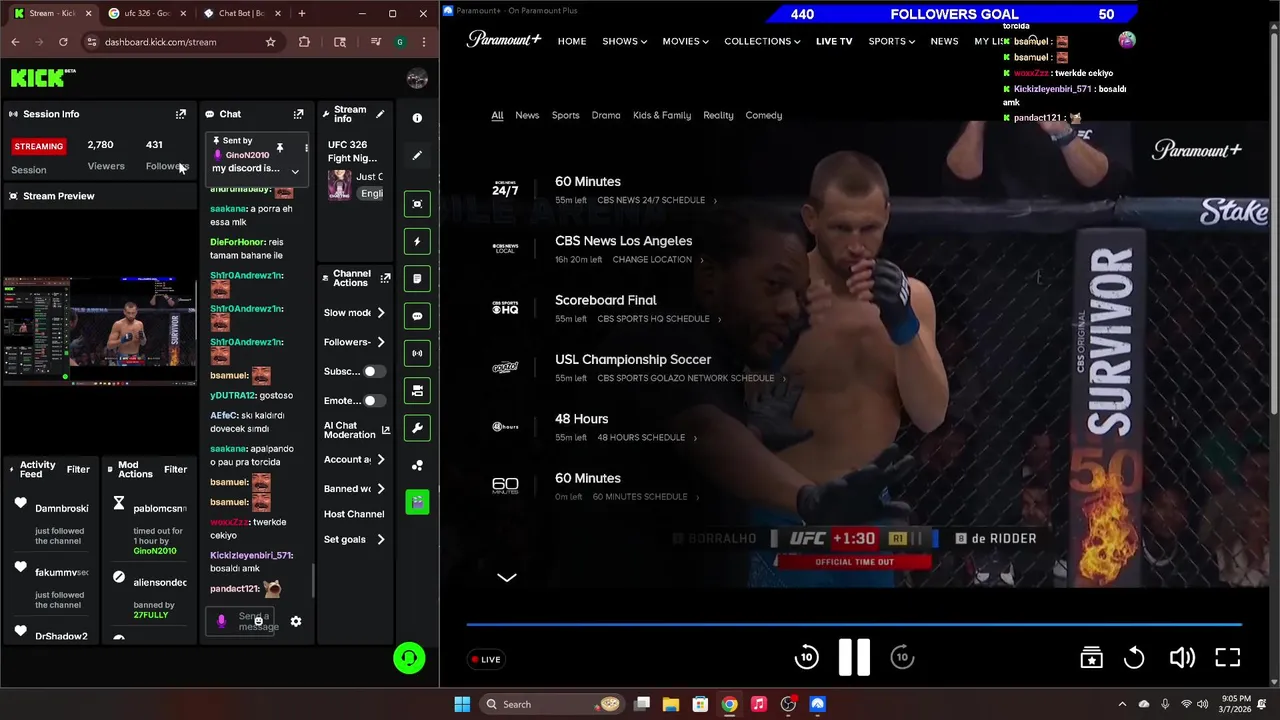1280x720 pixels.
Task: Go to Paramount+ Home
Action: (x=572, y=41)
